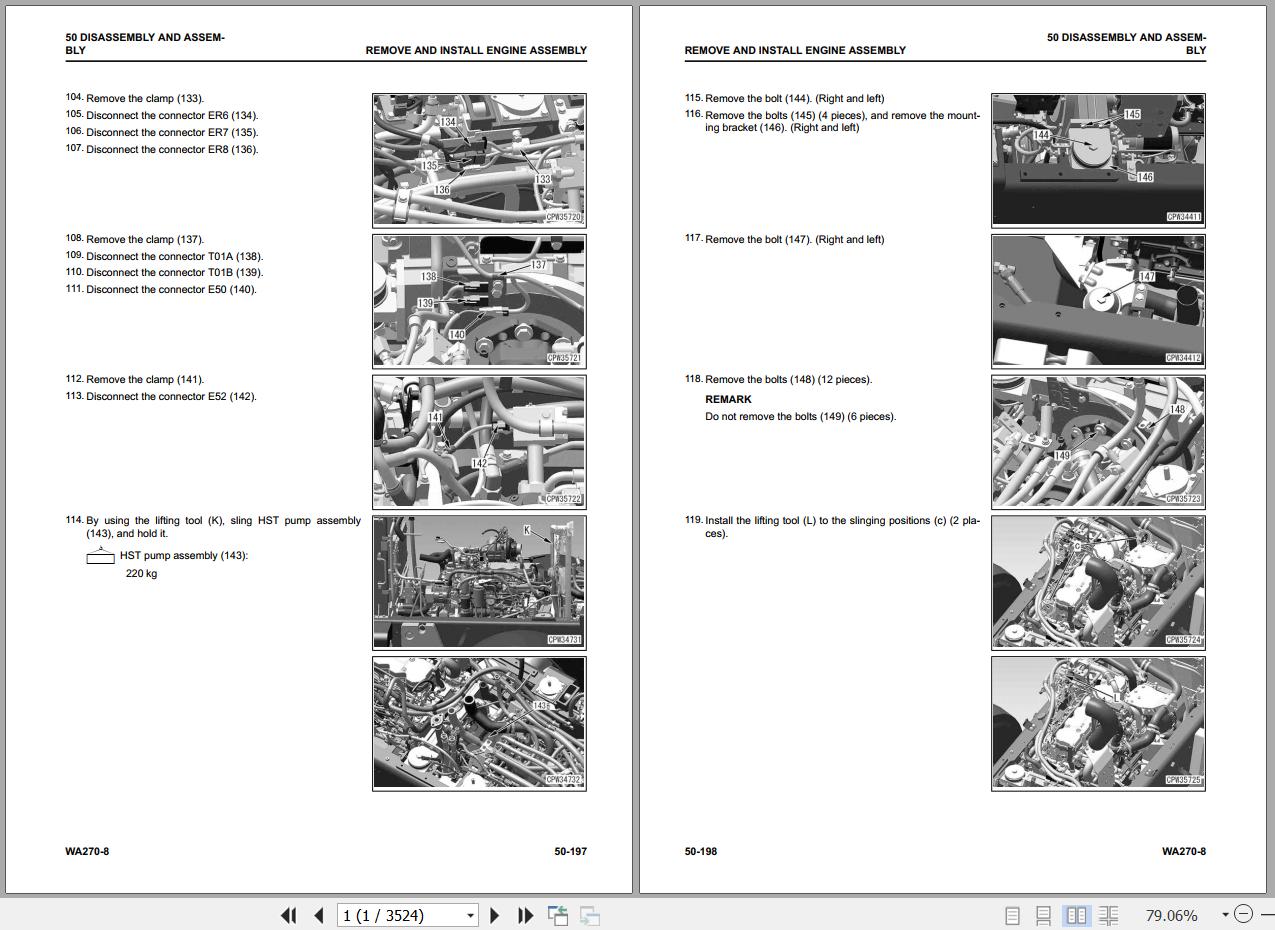The height and width of the screenshot is (930, 1275).
Task: Click the HST pump sling image CPW34731
Action: (479, 581)
